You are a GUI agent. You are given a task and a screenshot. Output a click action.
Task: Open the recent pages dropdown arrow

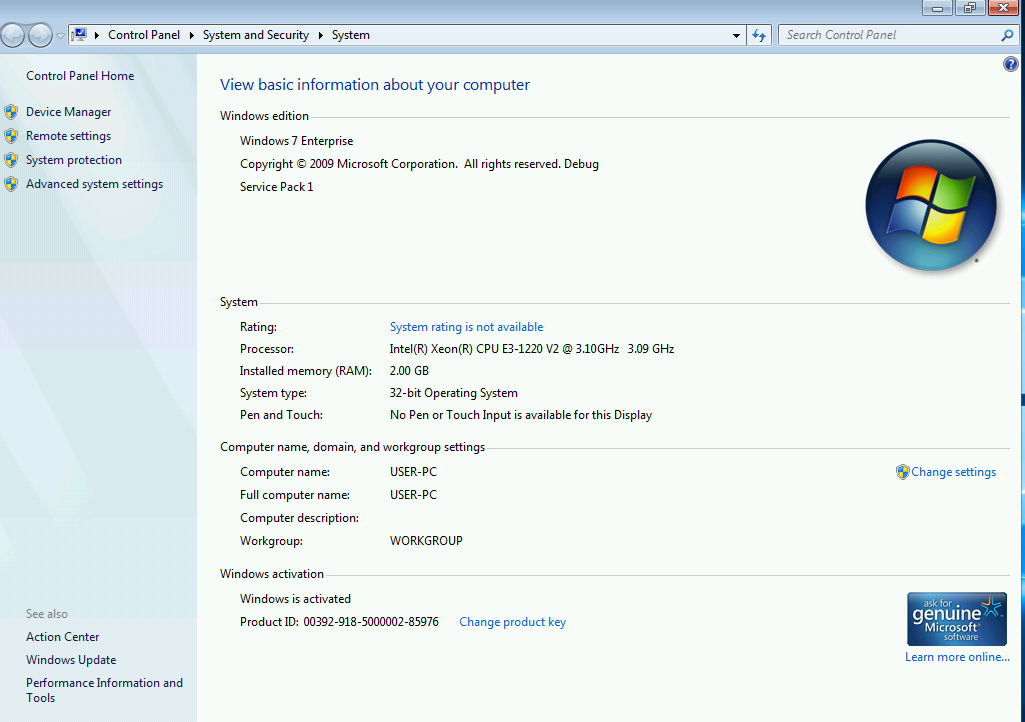click(x=60, y=35)
